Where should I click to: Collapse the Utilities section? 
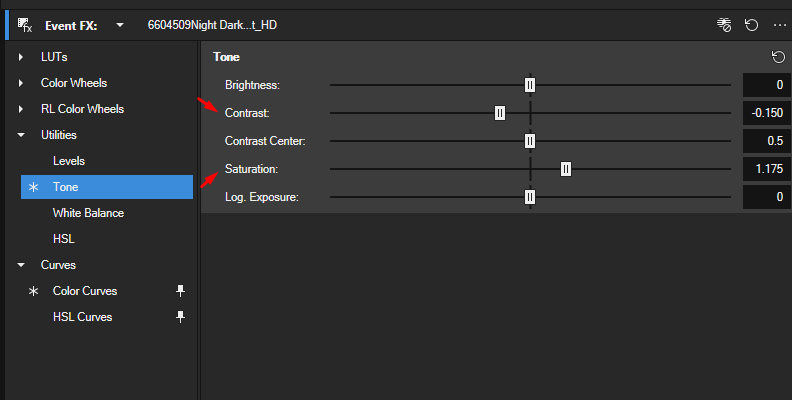click(21, 135)
